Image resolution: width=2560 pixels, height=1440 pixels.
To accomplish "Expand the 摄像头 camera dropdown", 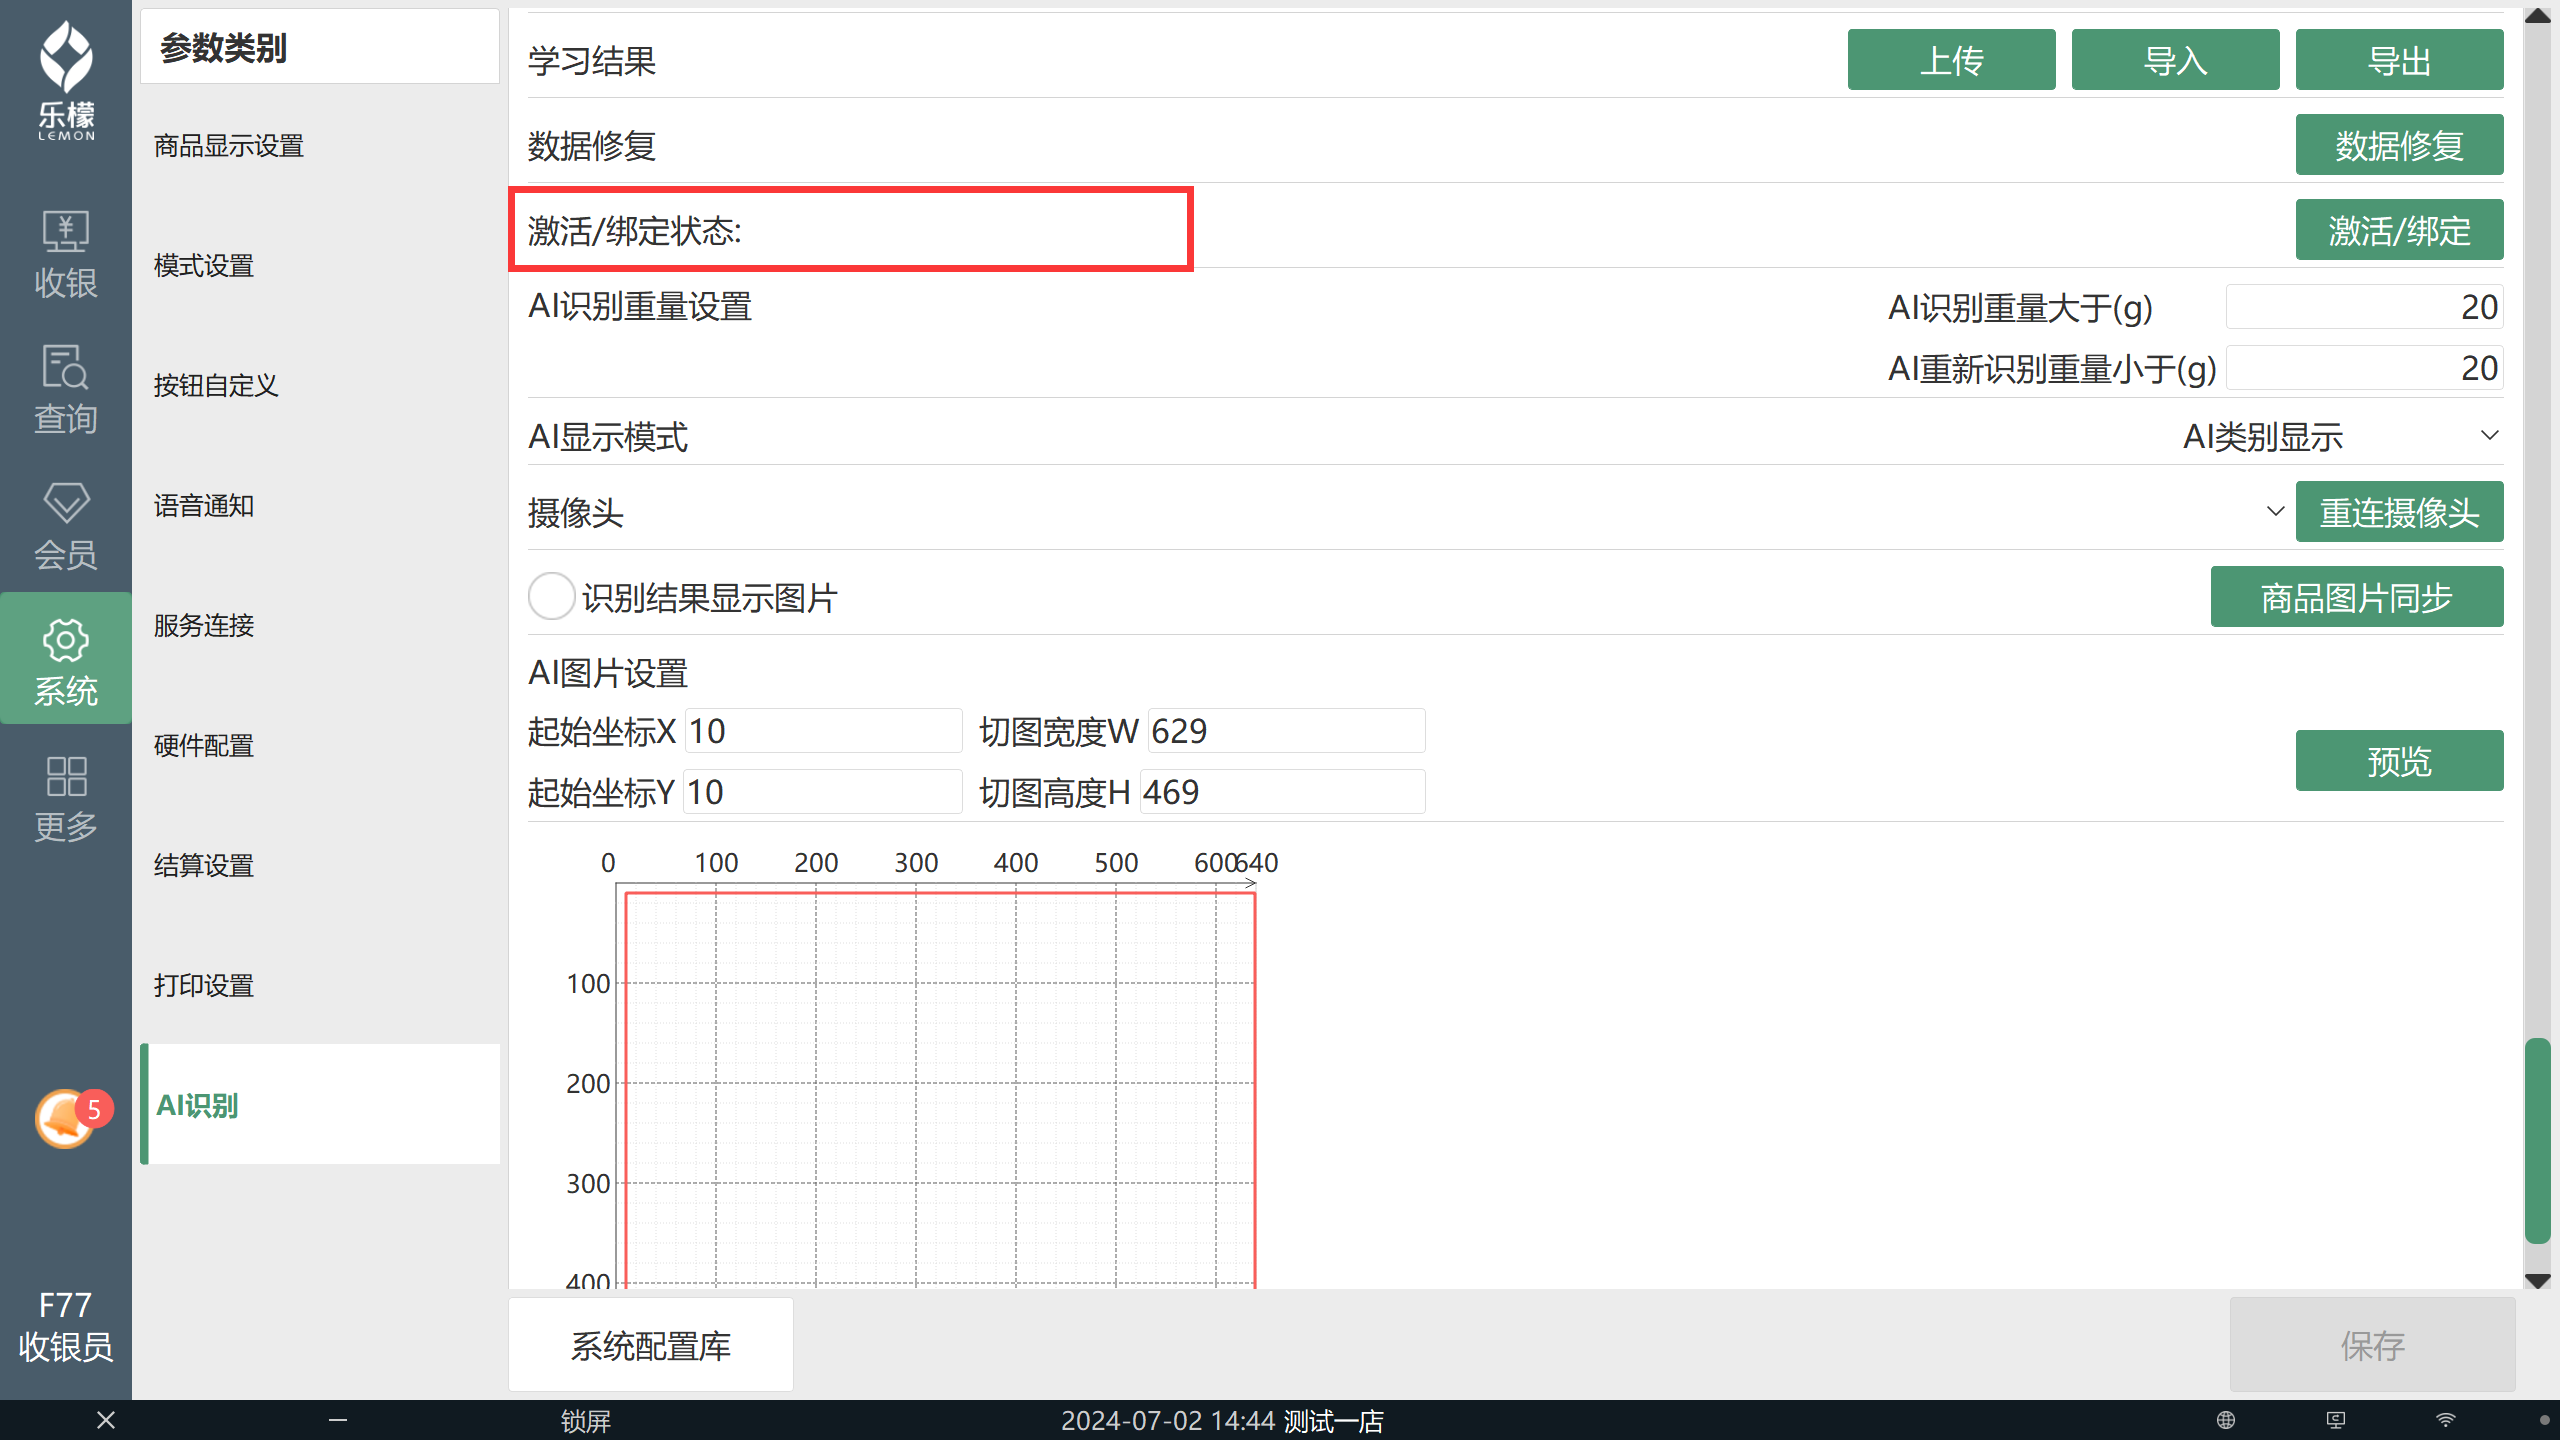I will tap(2275, 512).
